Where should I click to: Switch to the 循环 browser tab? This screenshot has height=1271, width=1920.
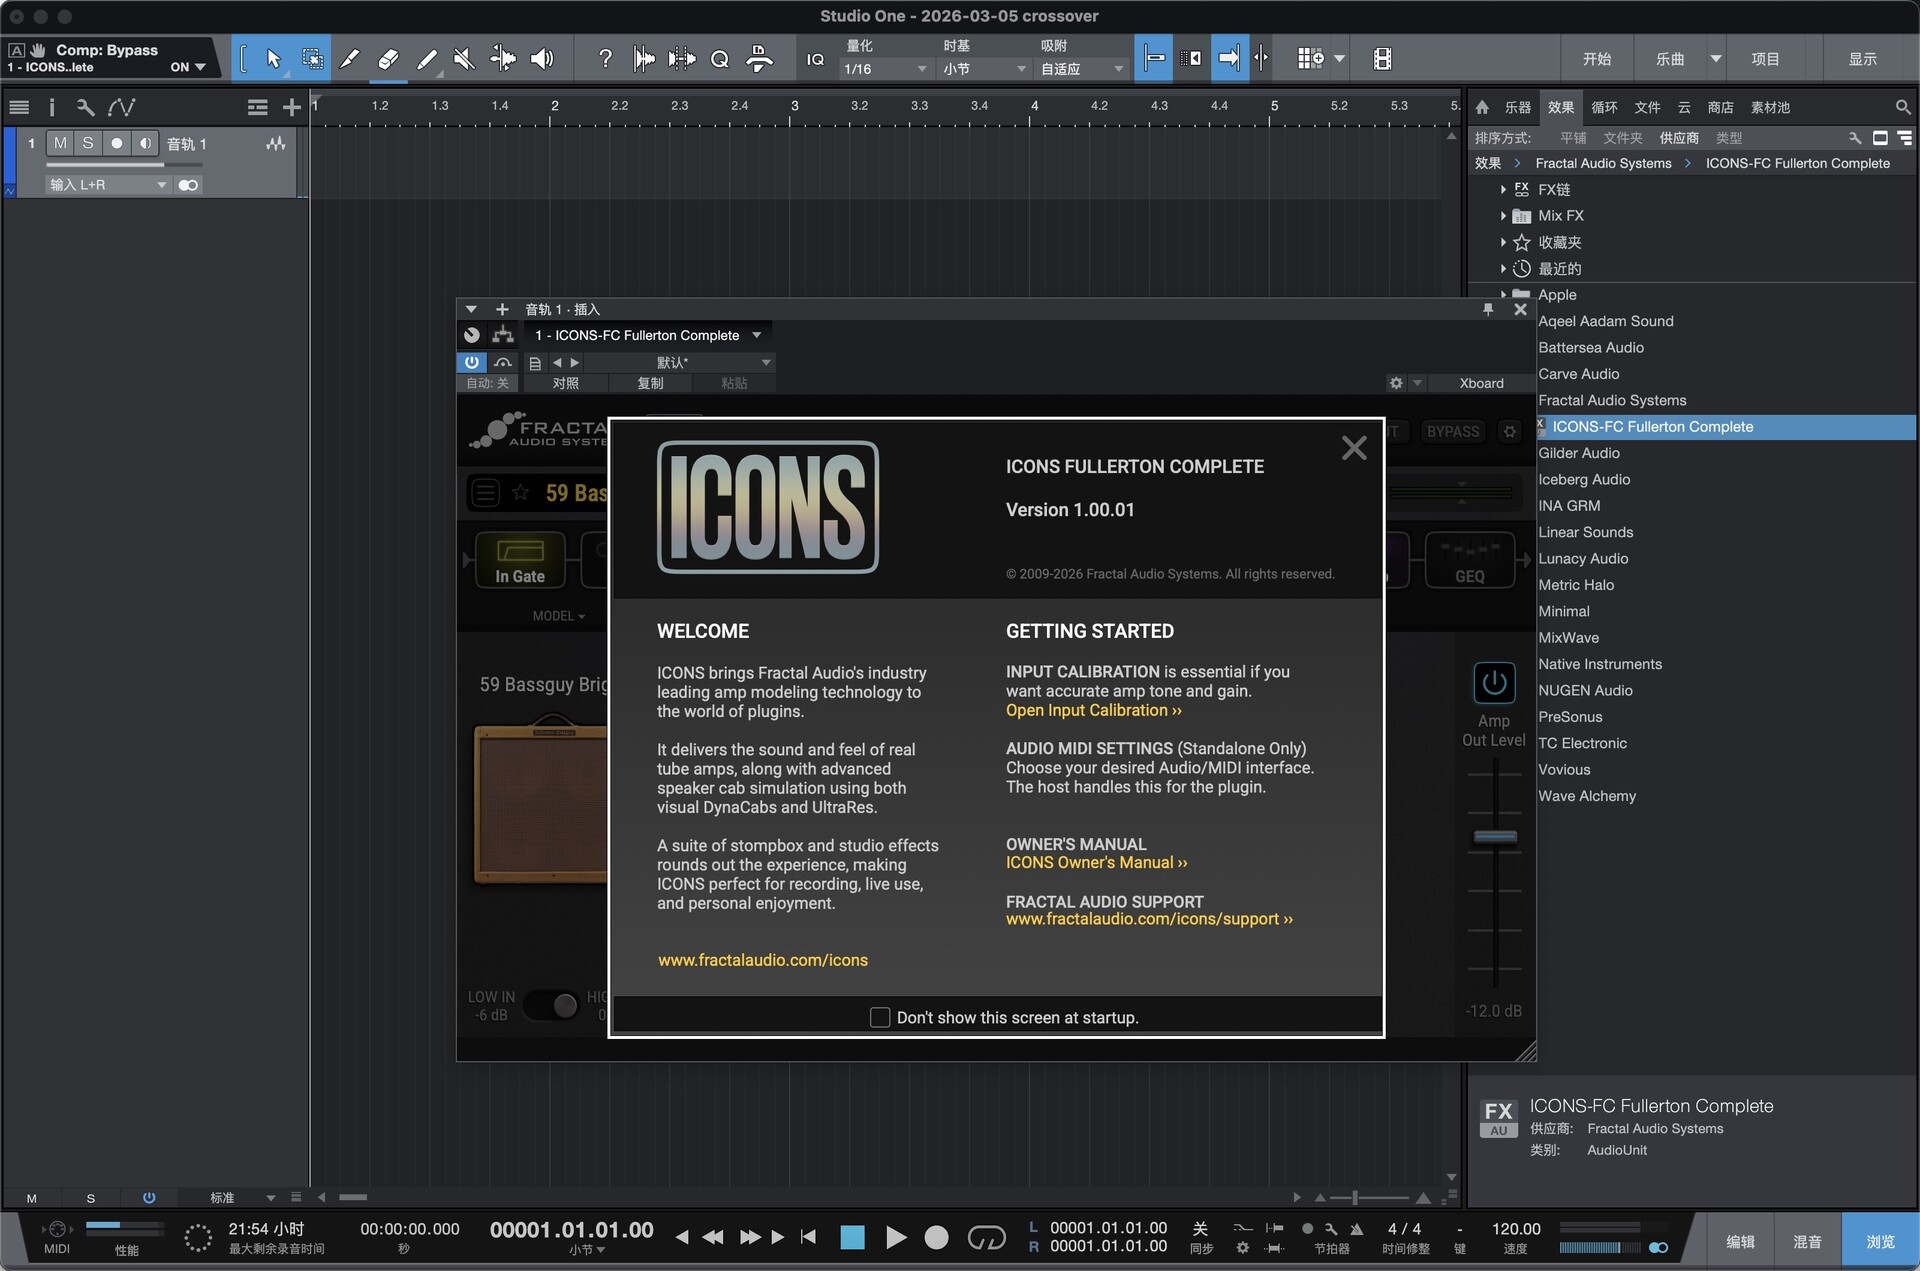(x=1603, y=107)
